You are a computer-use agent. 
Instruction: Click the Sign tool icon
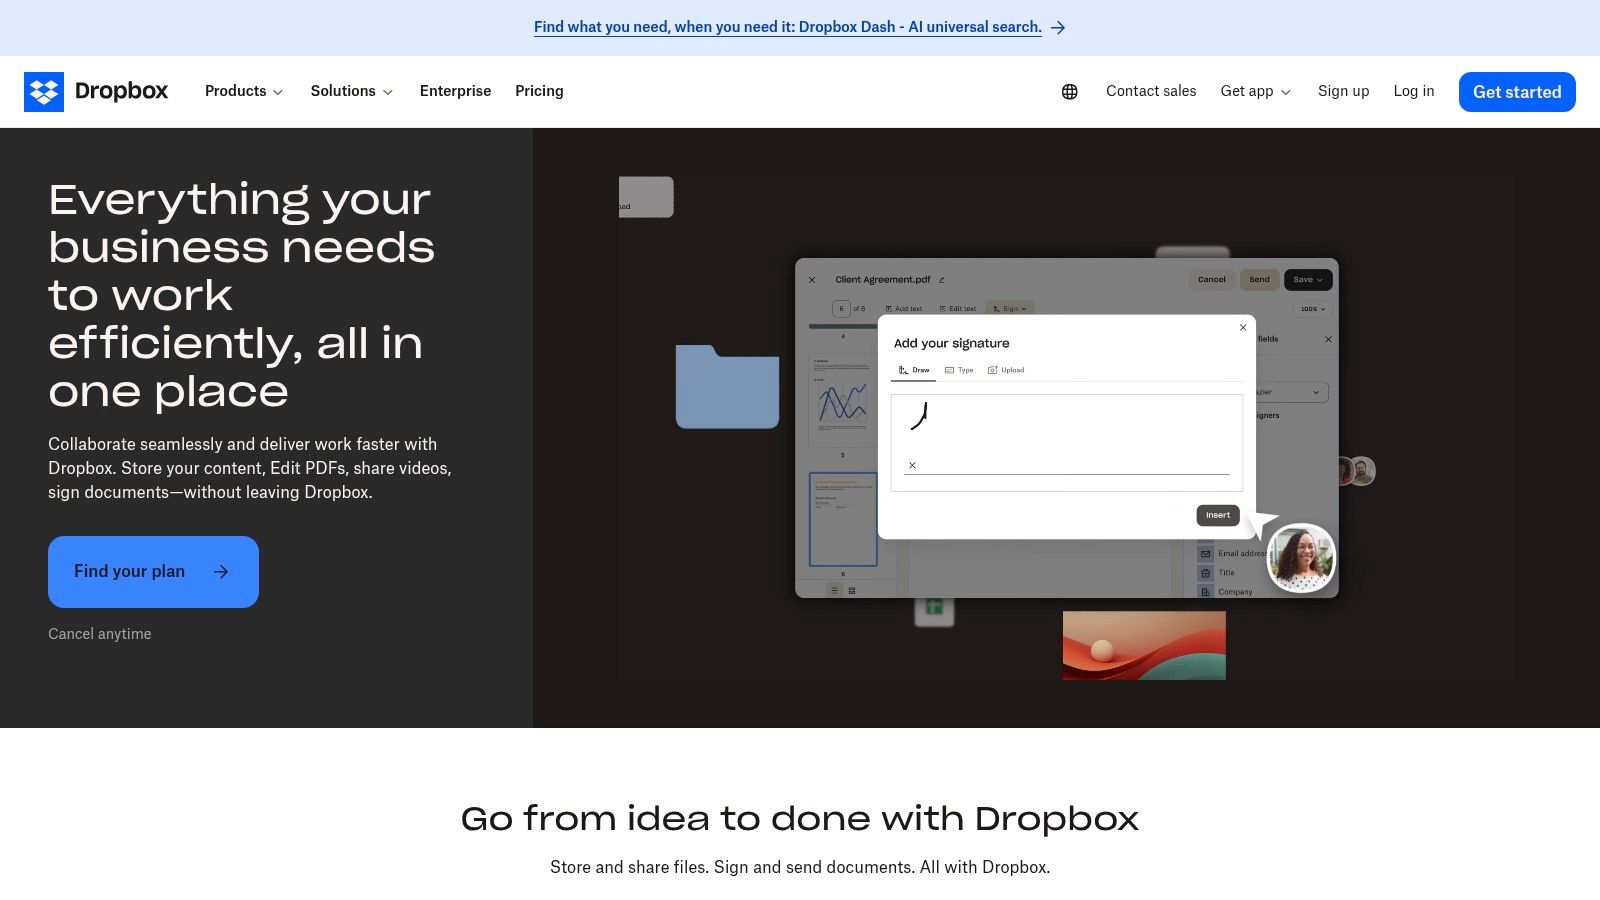(997, 308)
